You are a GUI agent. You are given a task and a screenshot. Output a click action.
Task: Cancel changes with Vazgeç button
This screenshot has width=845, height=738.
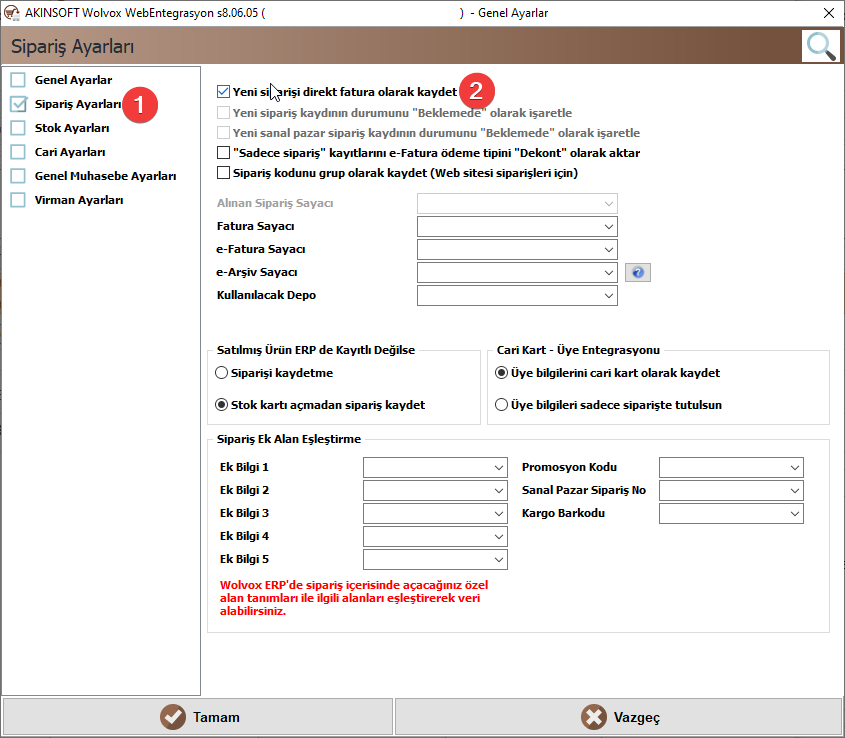tap(619, 717)
